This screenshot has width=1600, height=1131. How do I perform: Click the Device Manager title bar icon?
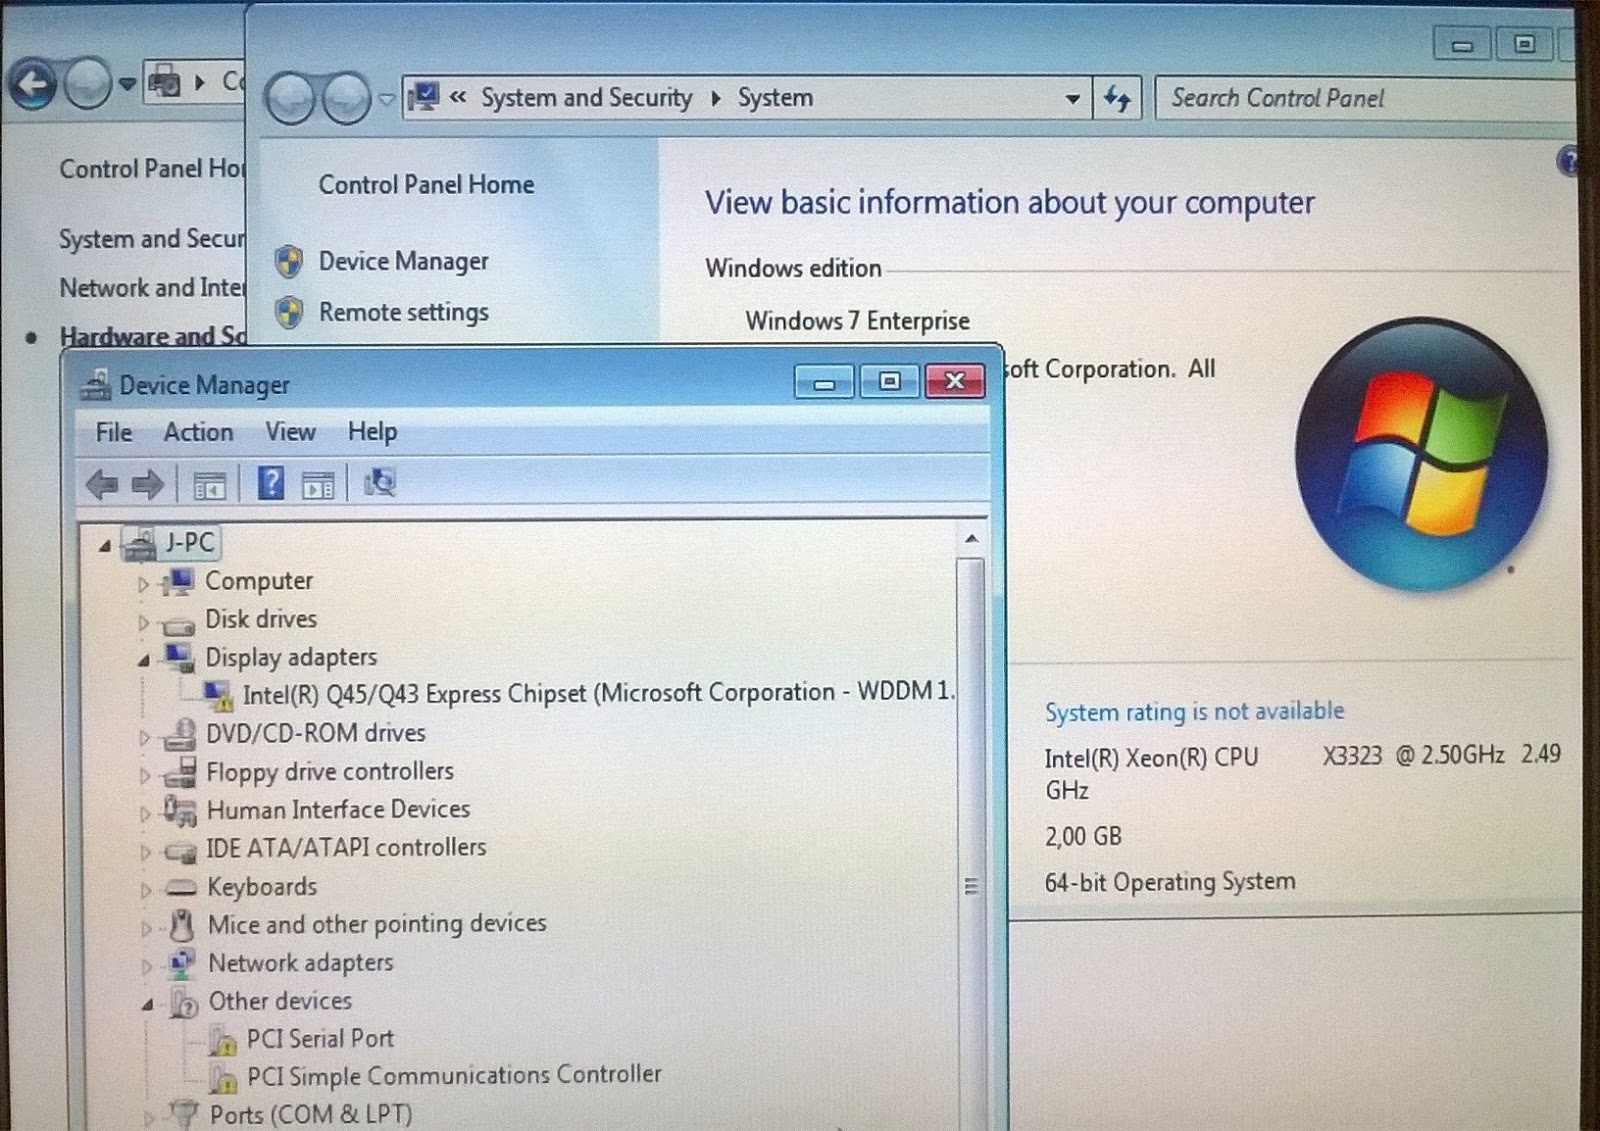click(96, 385)
